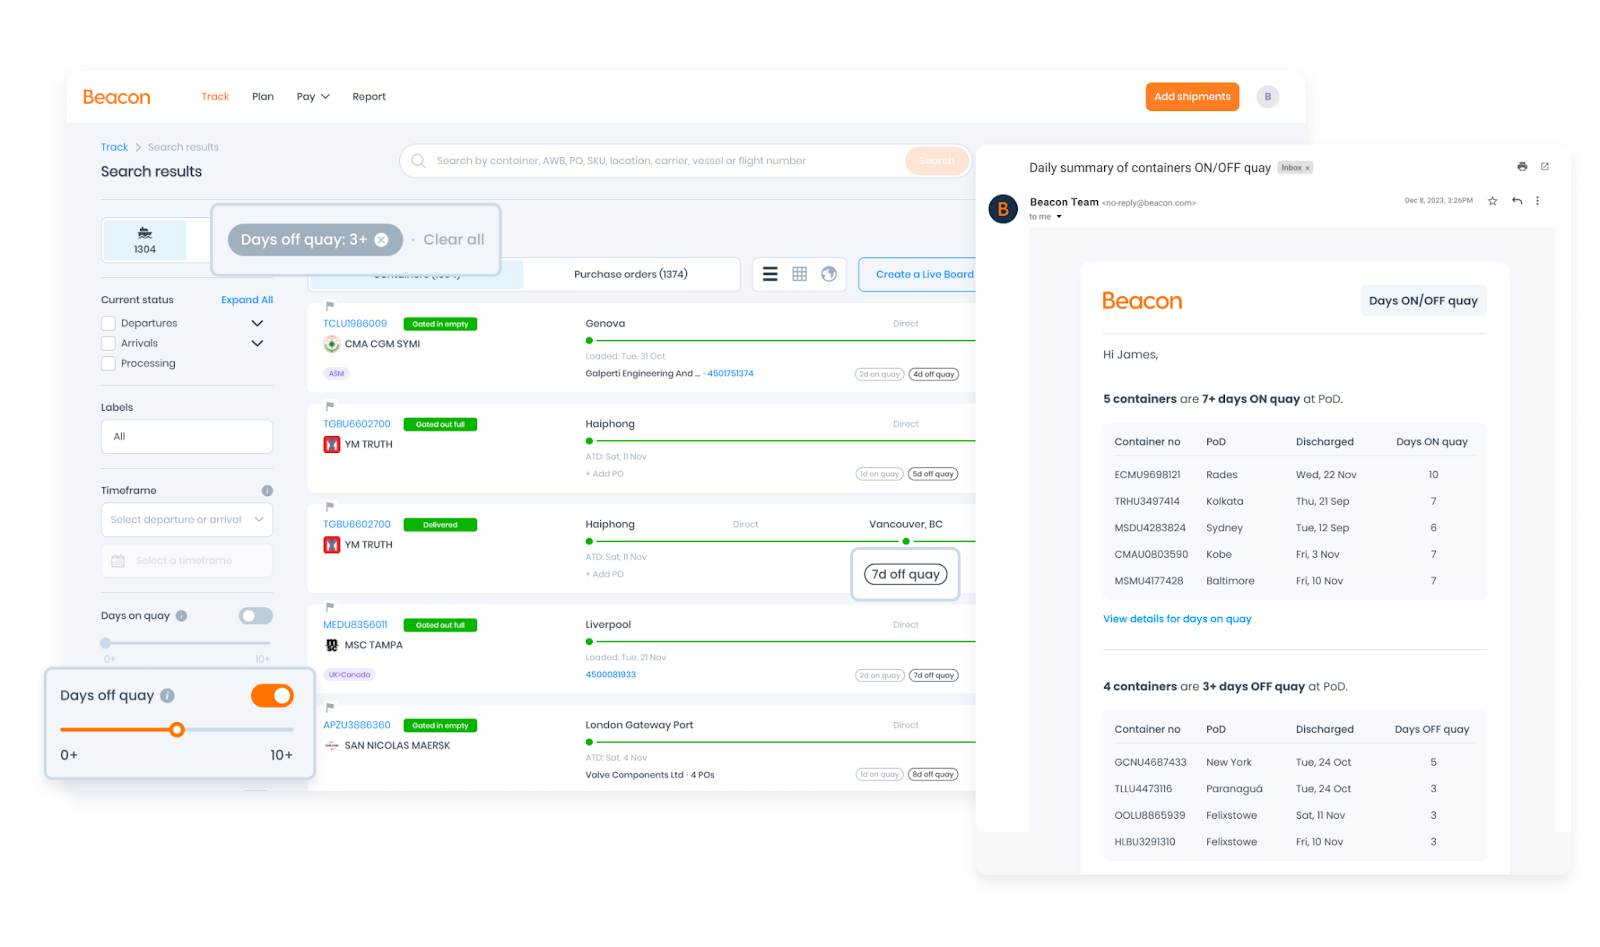Expand the Departures status filter

click(x=257, y=322)
